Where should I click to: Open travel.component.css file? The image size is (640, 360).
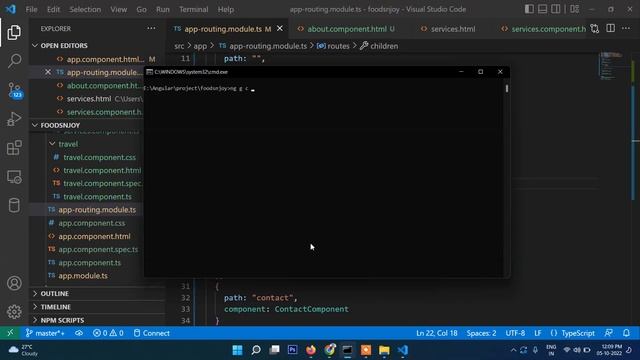coord(99,157)
